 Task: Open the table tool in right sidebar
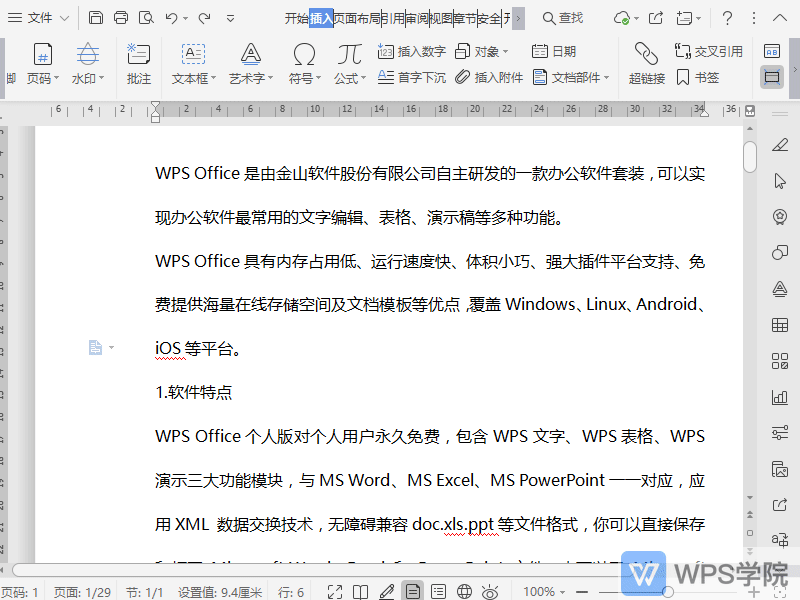tap(780, 325)
